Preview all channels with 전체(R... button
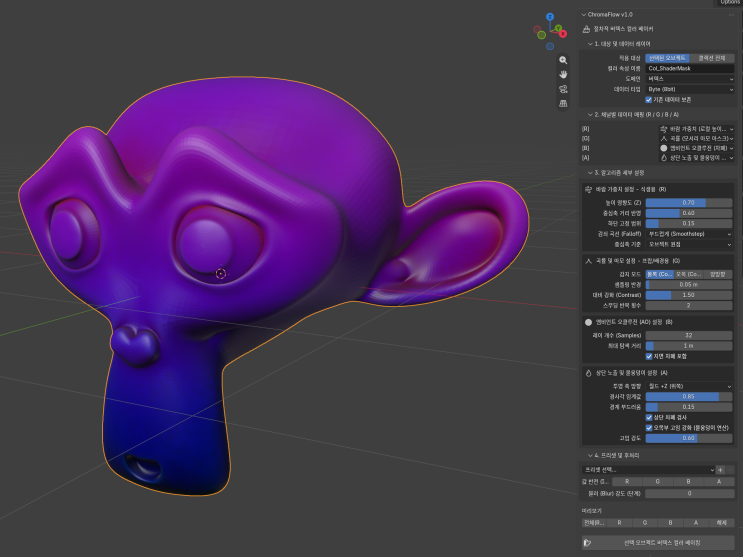Screen dimensions: 743x557 click(594, 523)
